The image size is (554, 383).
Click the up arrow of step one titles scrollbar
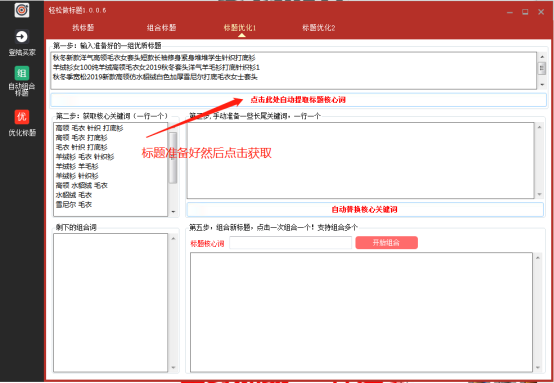[x=542, y=56]
